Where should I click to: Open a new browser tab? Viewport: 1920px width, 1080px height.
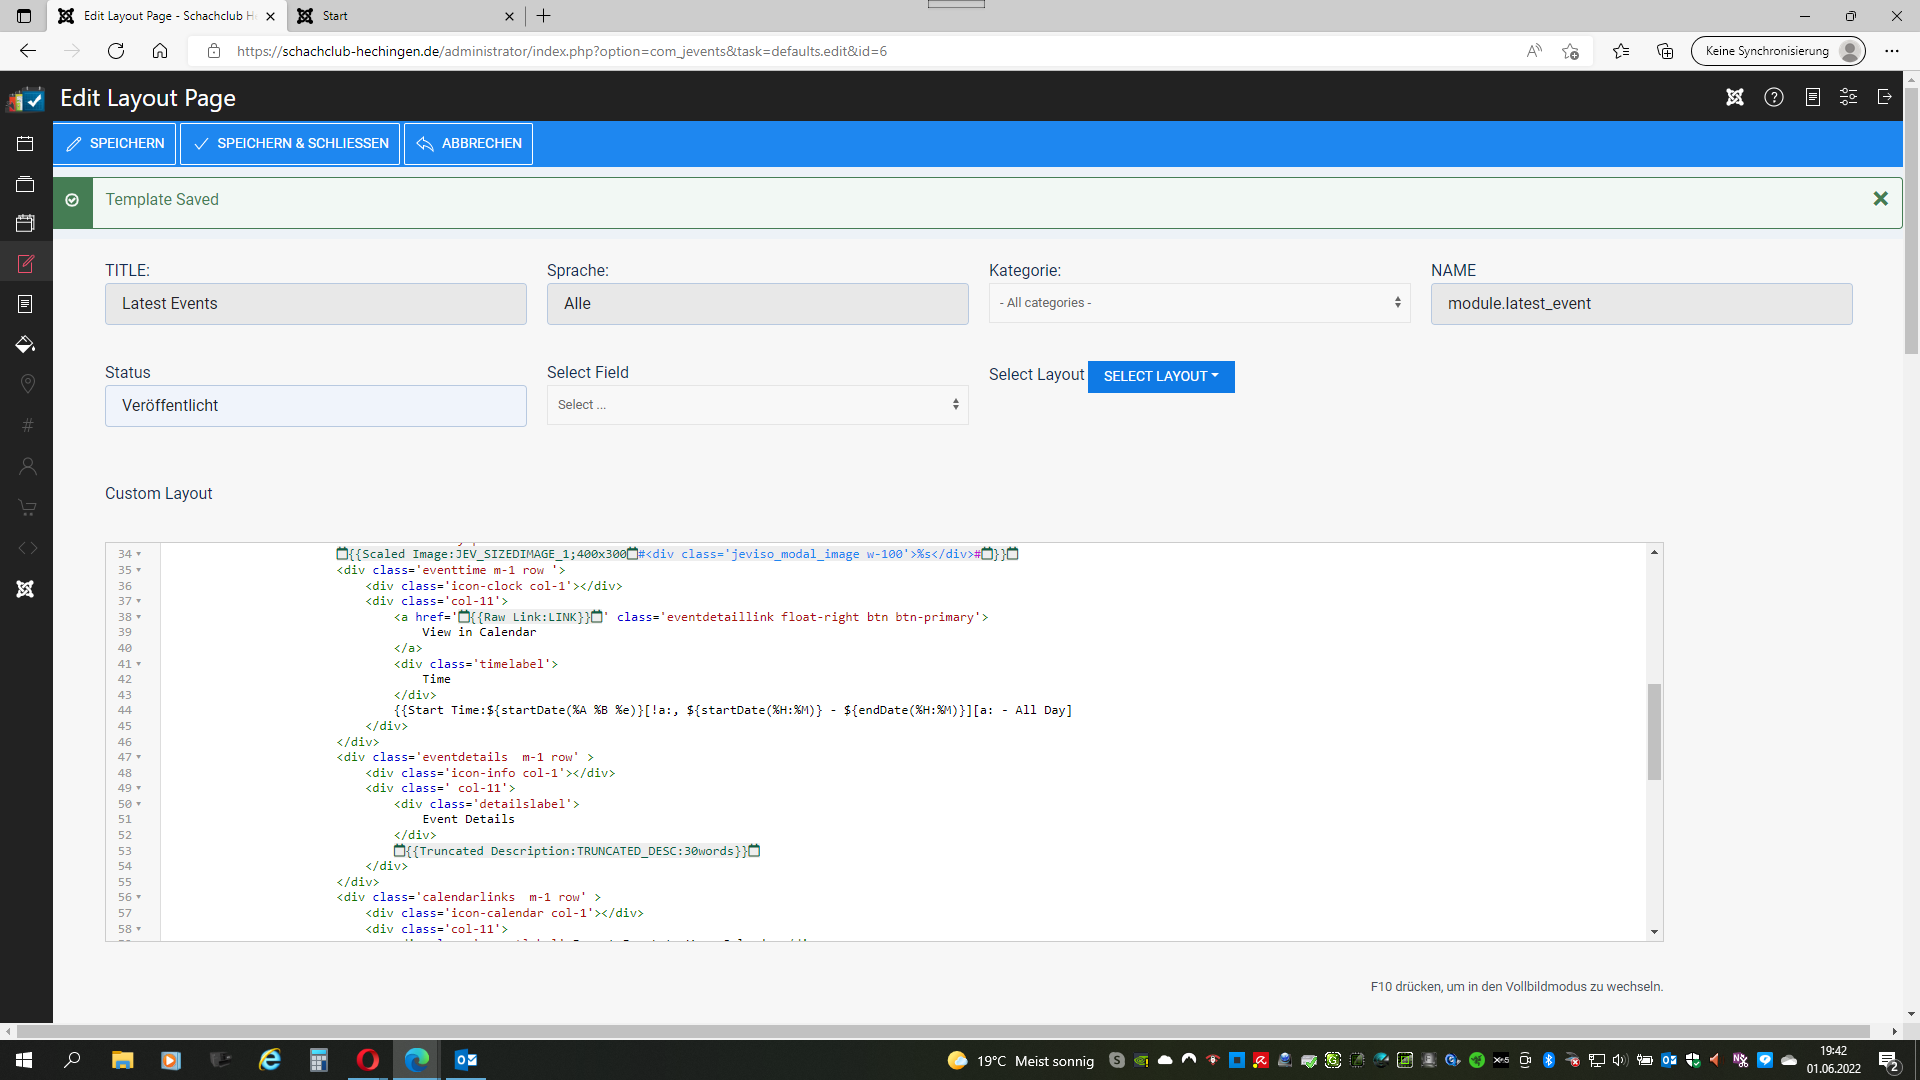pos(544,16)
